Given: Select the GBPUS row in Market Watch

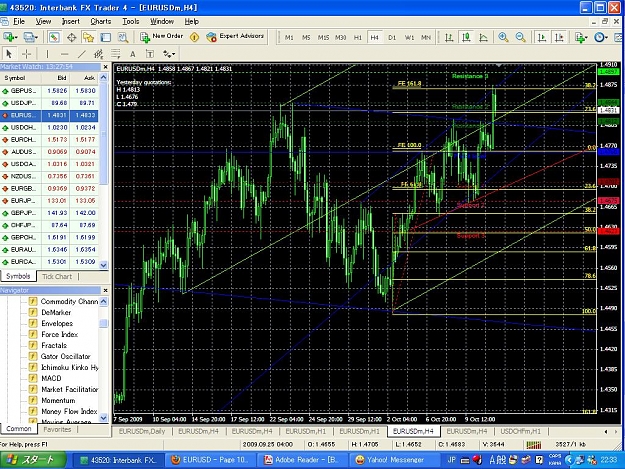Looking at the screenshot, I should pos(49,91).
